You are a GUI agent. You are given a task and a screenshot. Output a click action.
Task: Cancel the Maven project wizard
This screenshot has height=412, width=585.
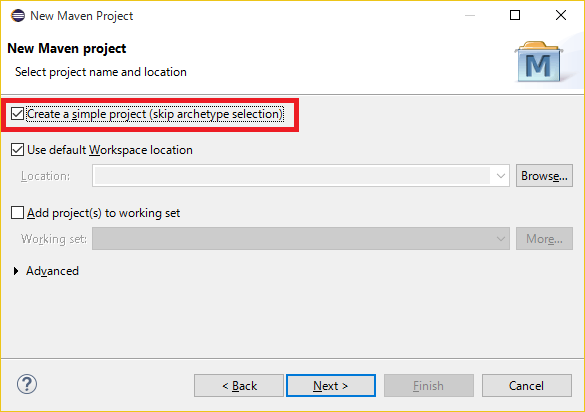[x=527, y=386]
